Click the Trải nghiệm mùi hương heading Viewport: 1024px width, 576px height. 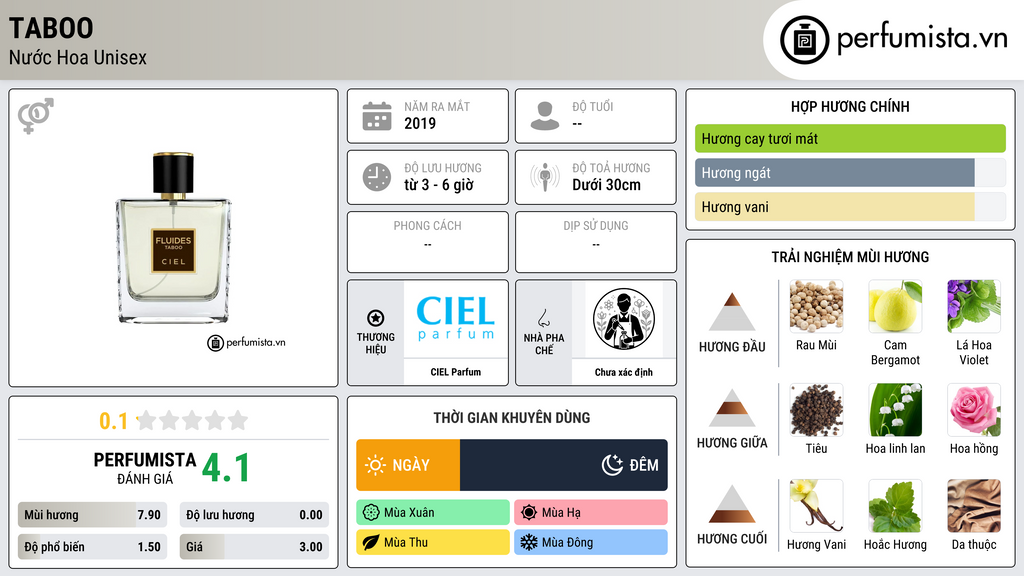point(850,257)
